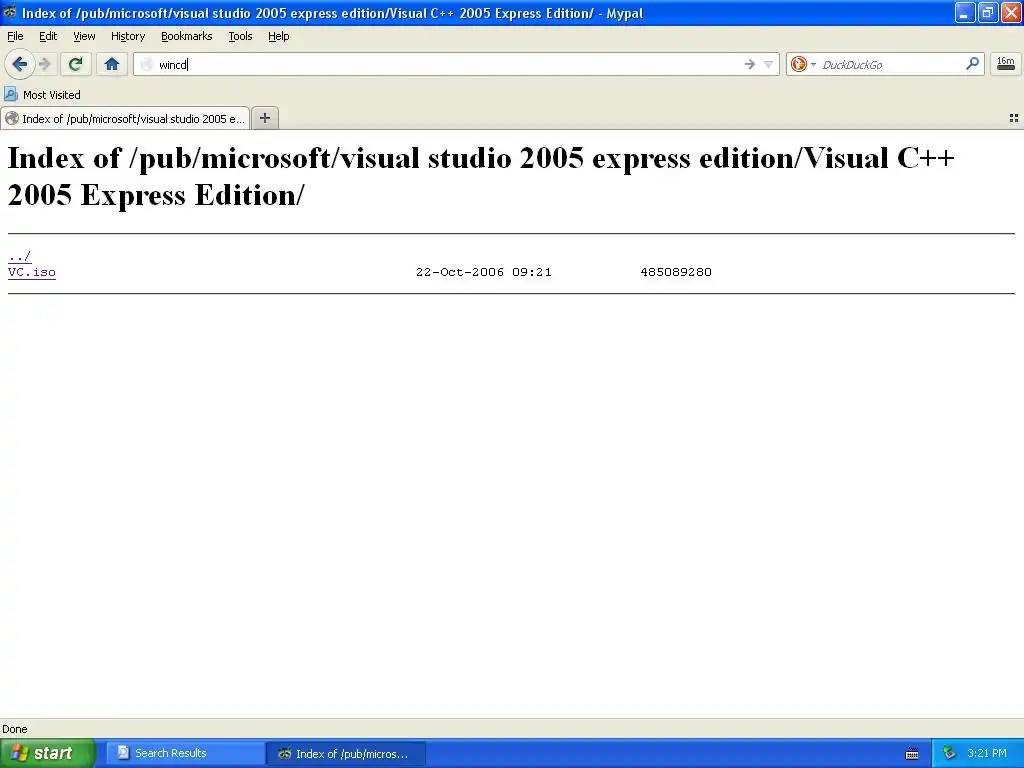Click the file date 22-Oct-2006 09:21

pos(483,272)
